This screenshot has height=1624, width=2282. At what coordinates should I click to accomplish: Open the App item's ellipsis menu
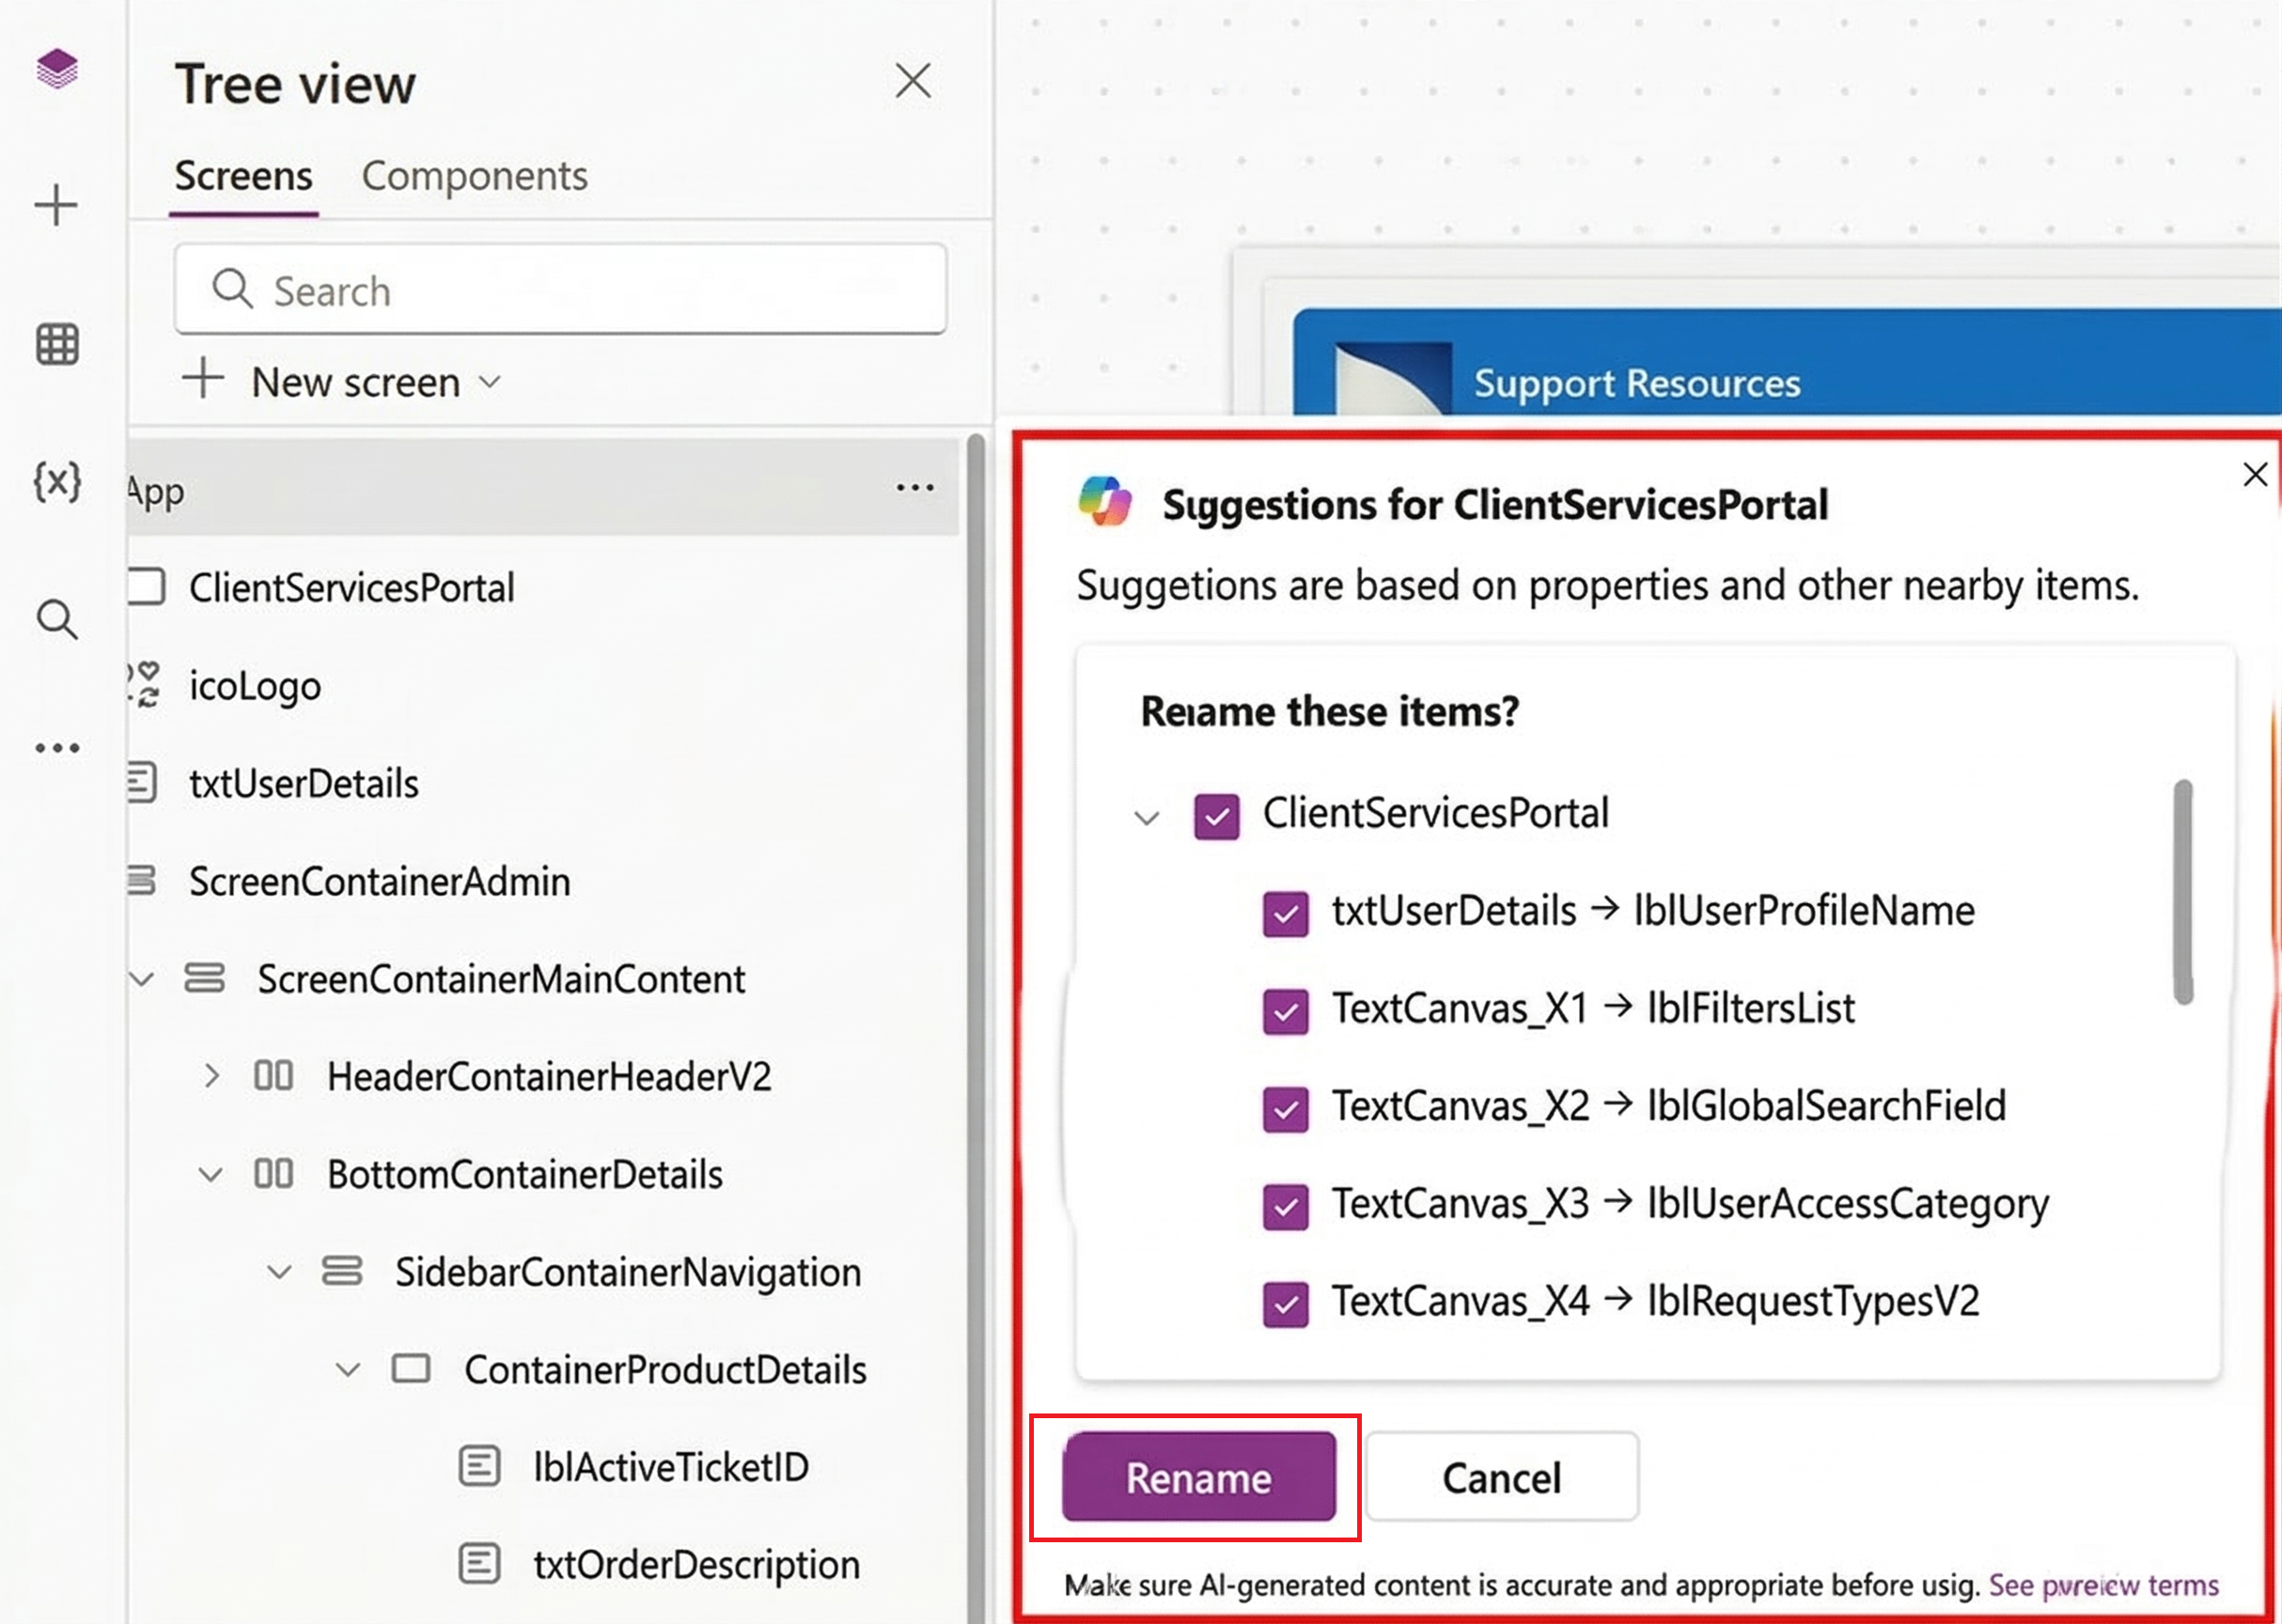tap(915, 488)
